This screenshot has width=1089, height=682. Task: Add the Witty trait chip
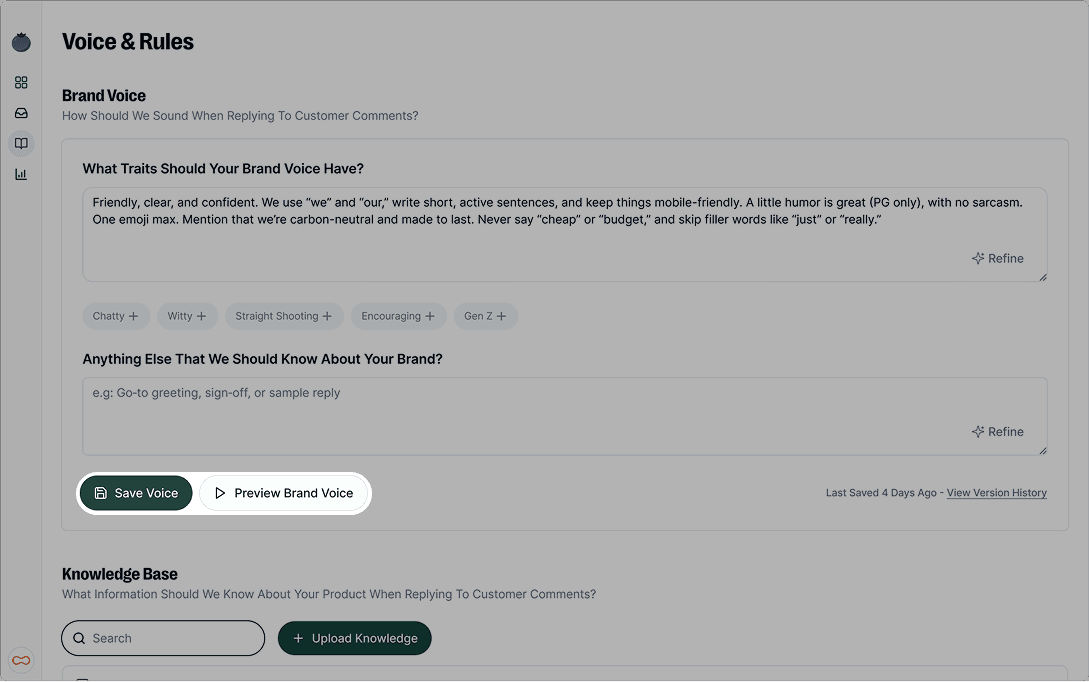point(187,316)
